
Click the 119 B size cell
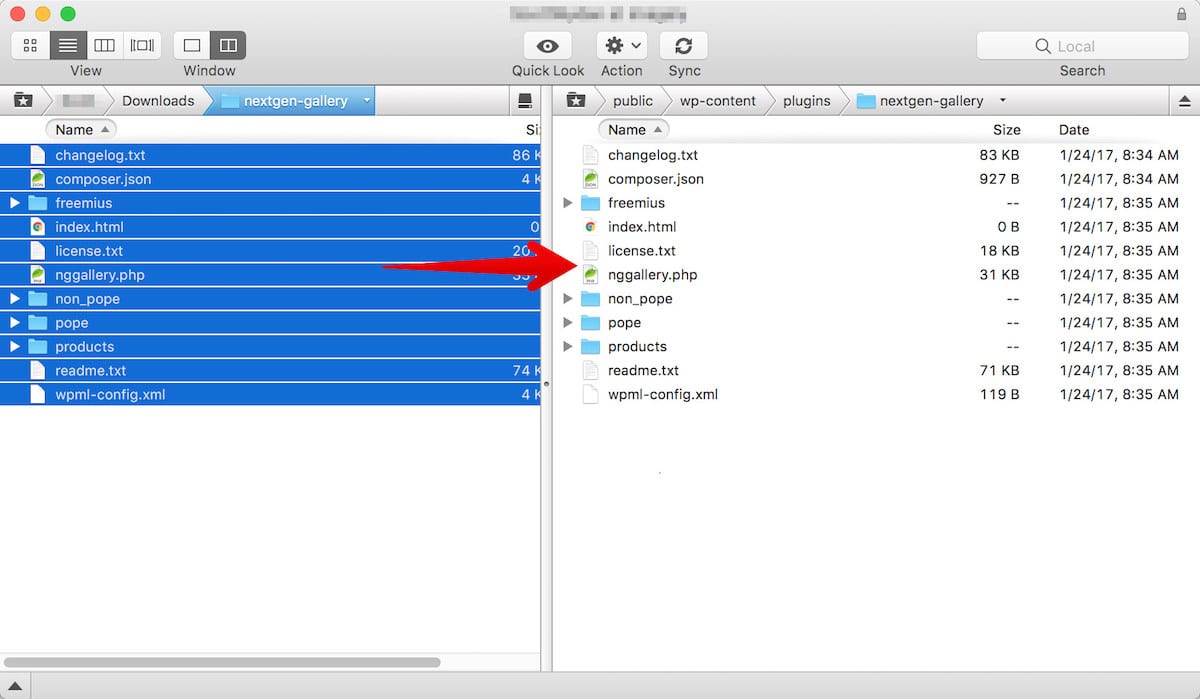pyautogui.click(x=999, y=395)
